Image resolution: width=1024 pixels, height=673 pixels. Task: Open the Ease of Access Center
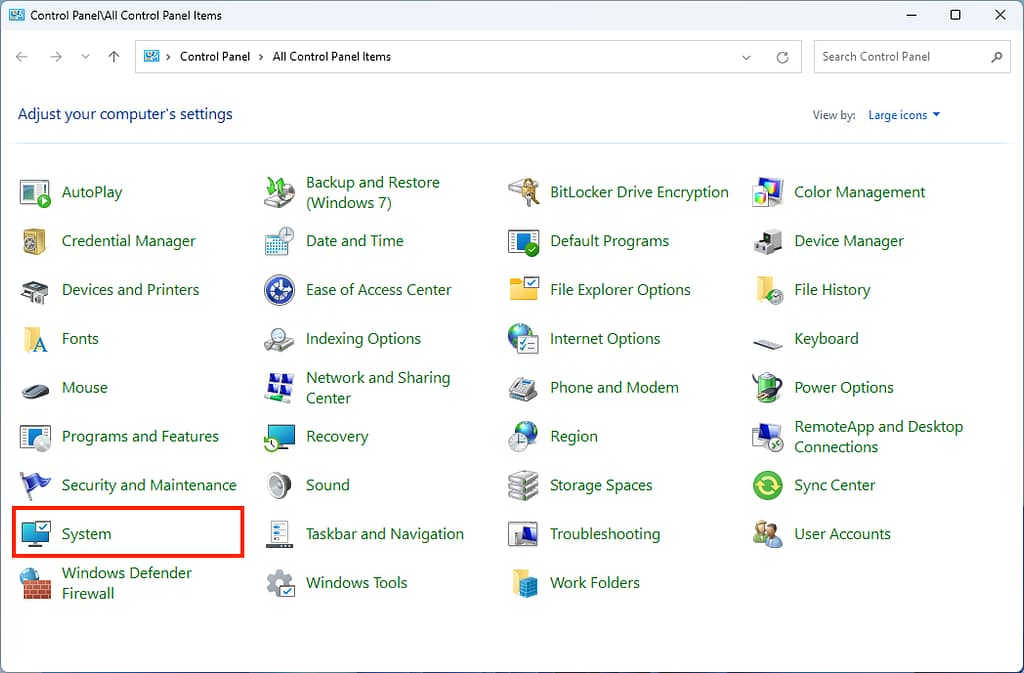(376, 290)
